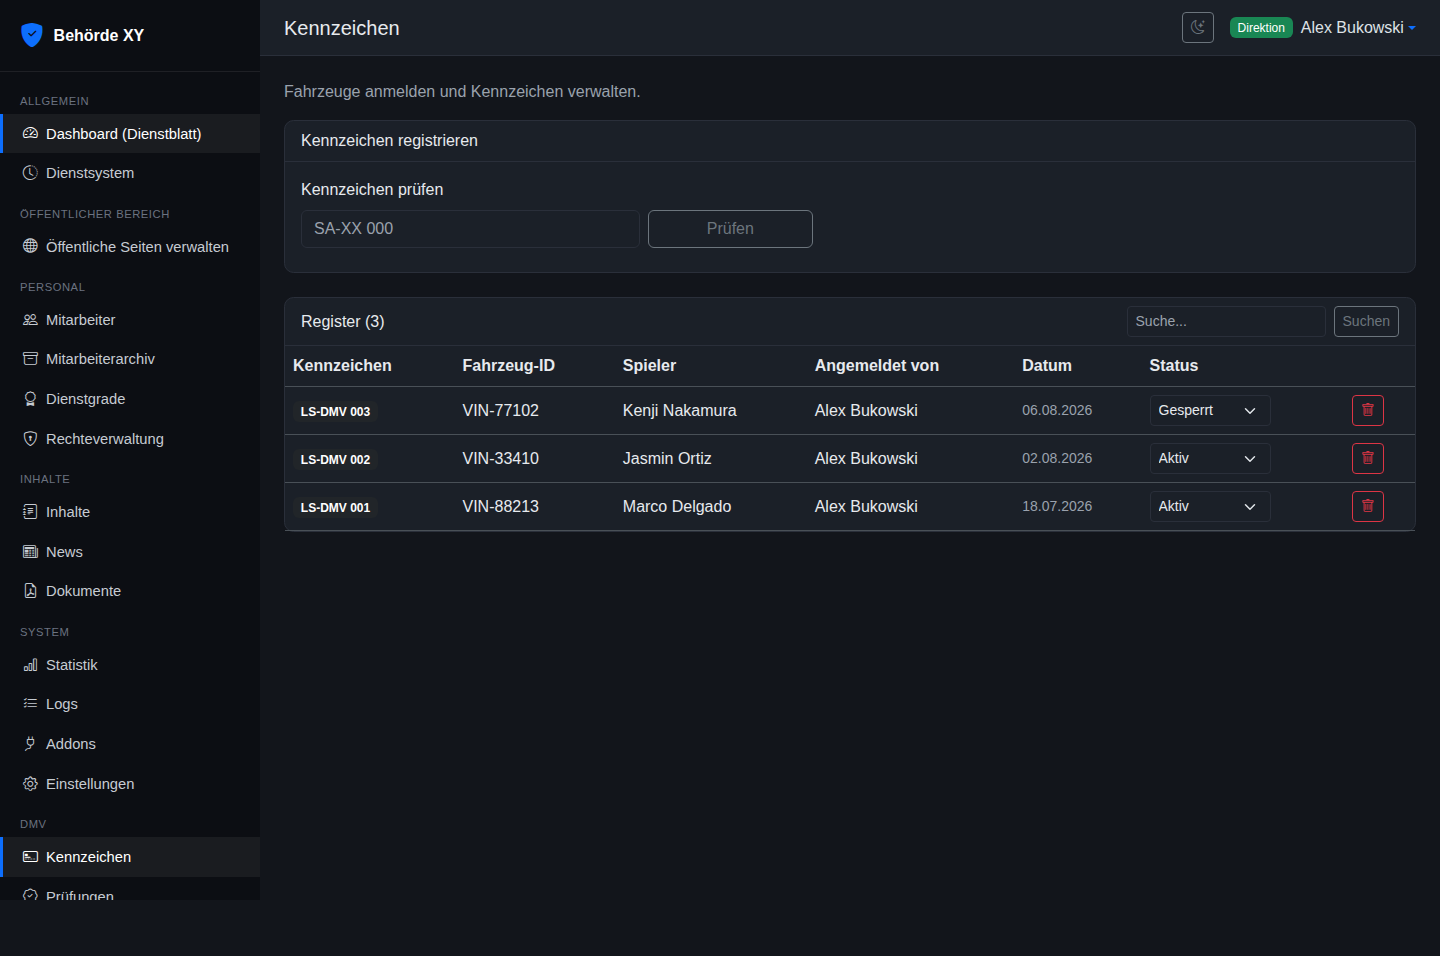
Task: Open Dashboard (Dienstblatt) menu item
Action: (130, 134)
